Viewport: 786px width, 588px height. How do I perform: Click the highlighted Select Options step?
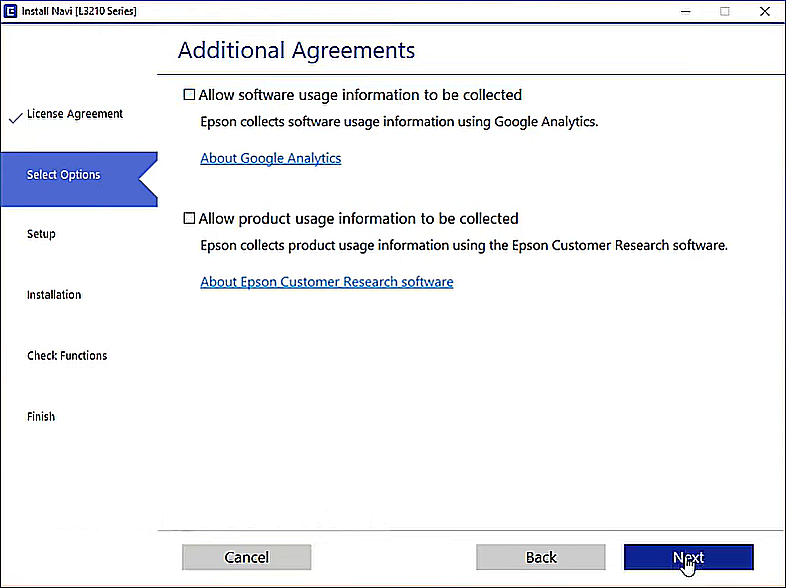pos(64,175)
